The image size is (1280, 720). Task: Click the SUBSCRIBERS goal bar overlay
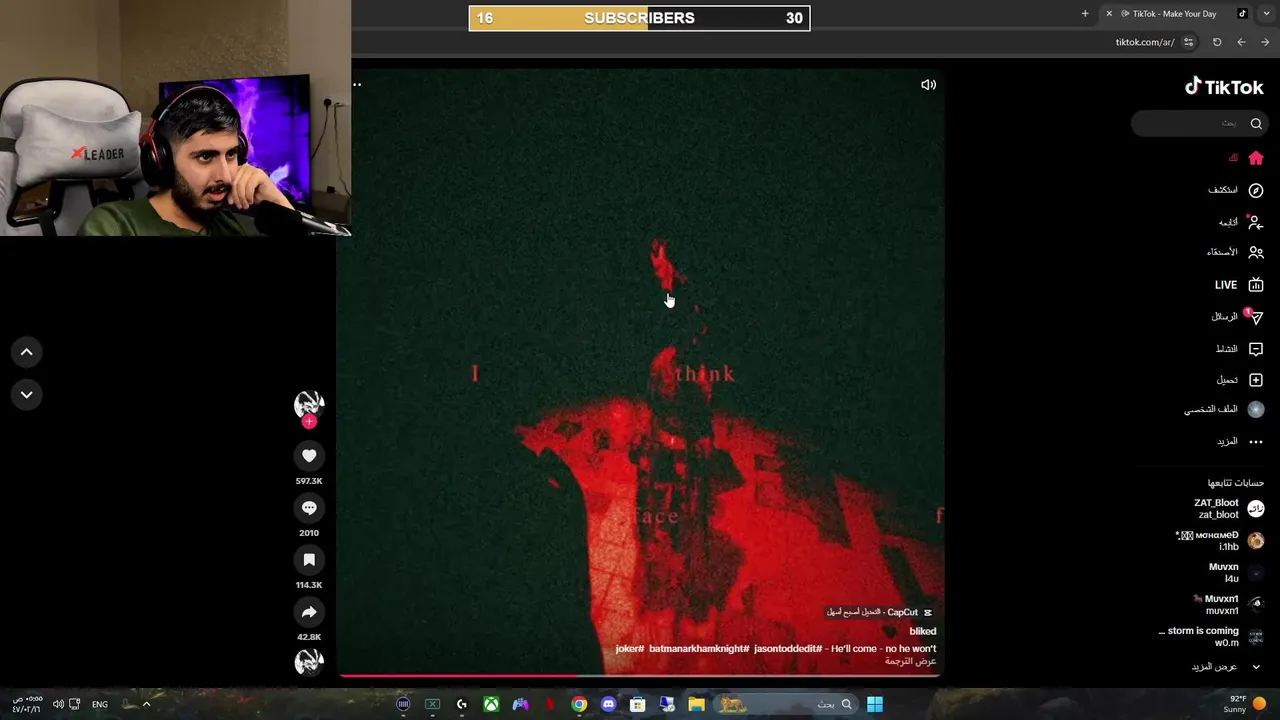point(640,18)
